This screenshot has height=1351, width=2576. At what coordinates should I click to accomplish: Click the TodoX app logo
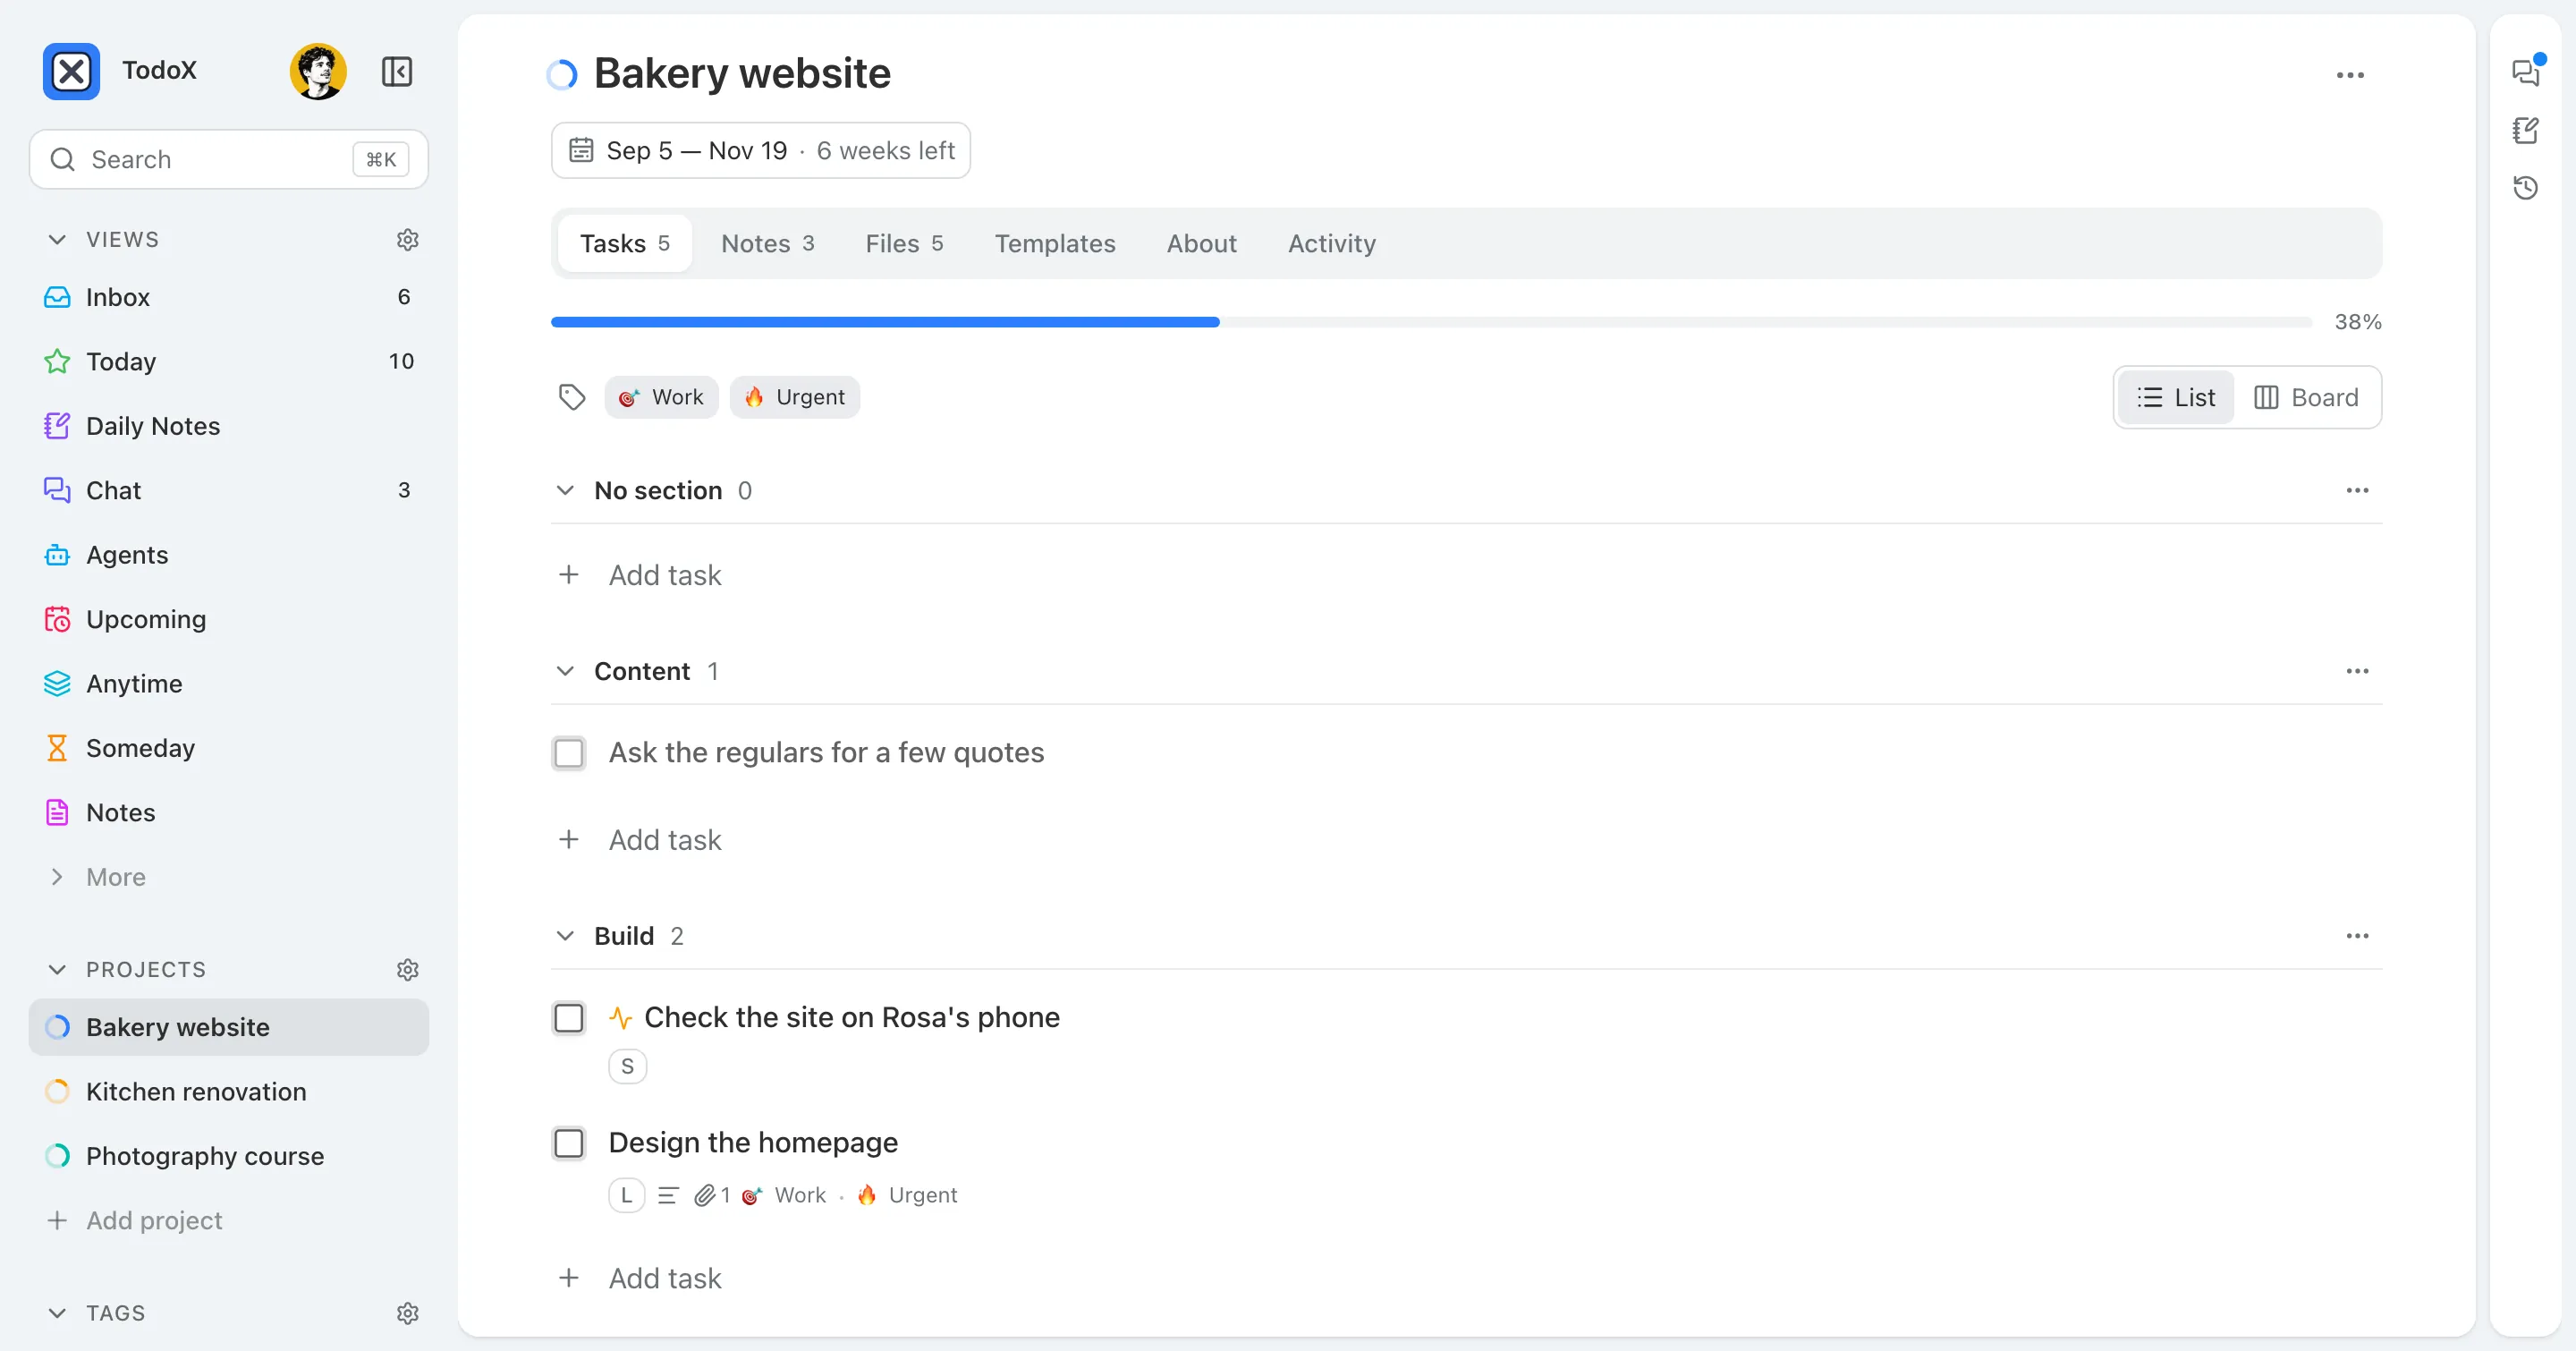[x=71, y=71]
